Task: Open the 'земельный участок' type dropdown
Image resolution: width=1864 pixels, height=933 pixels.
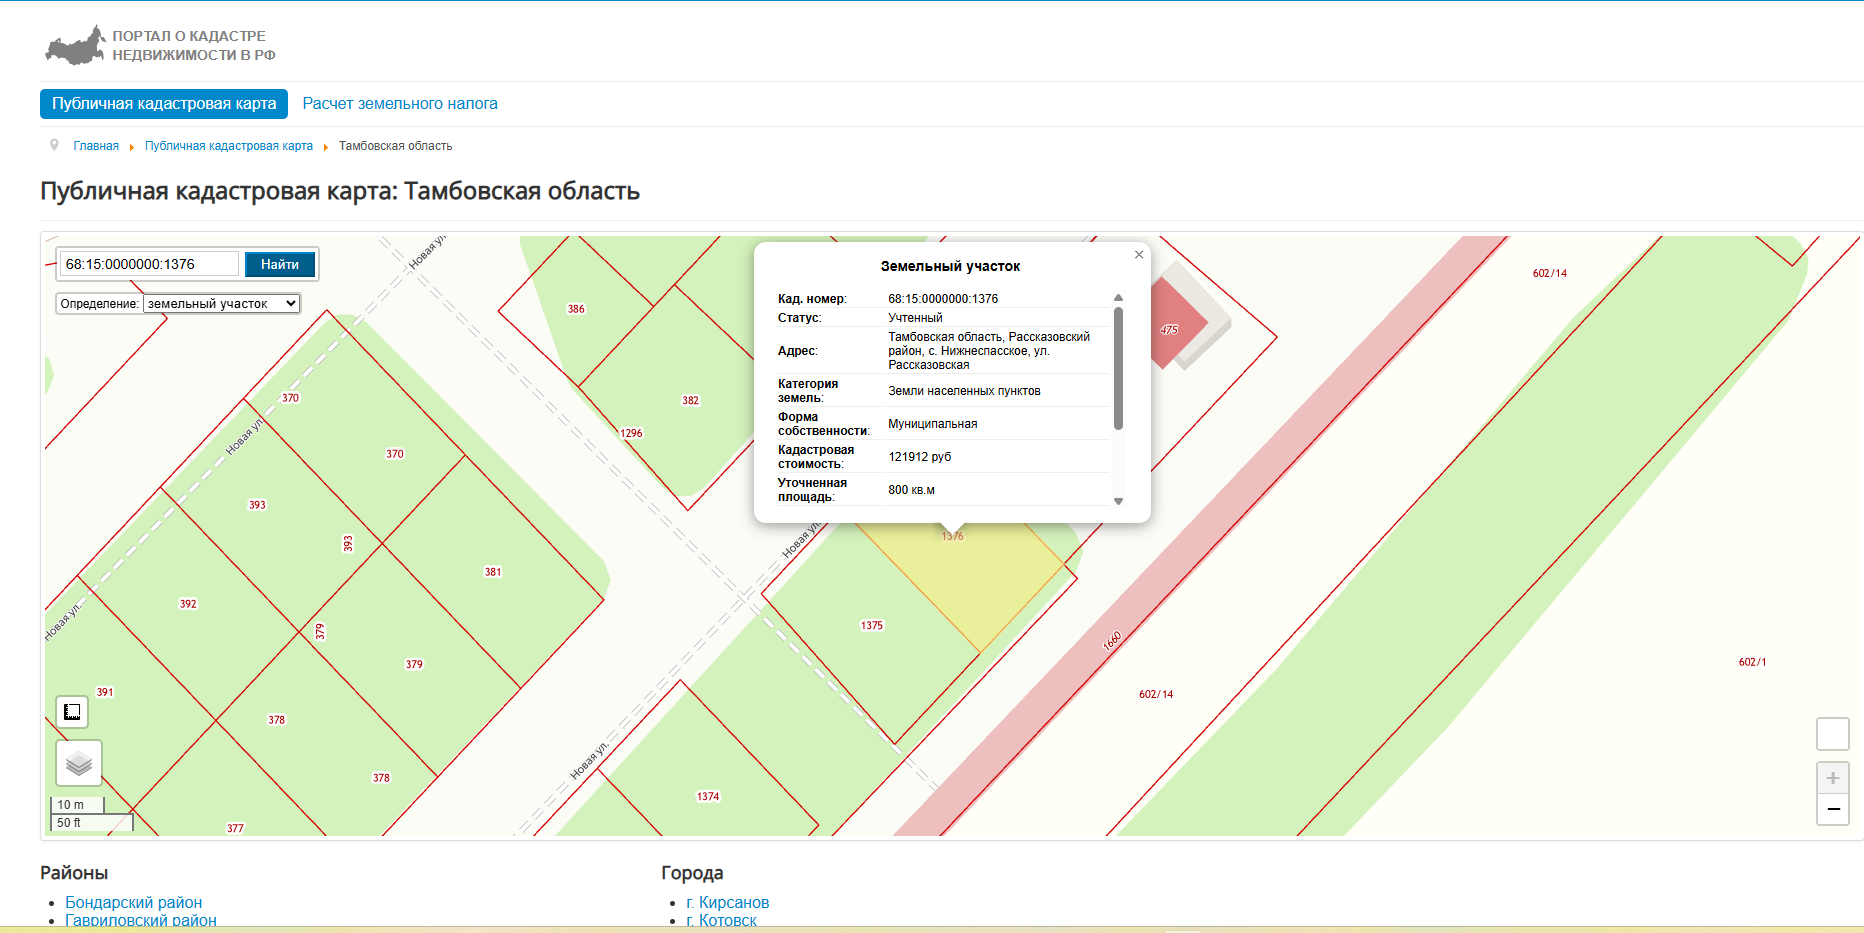Action: (x=222, y=304)
